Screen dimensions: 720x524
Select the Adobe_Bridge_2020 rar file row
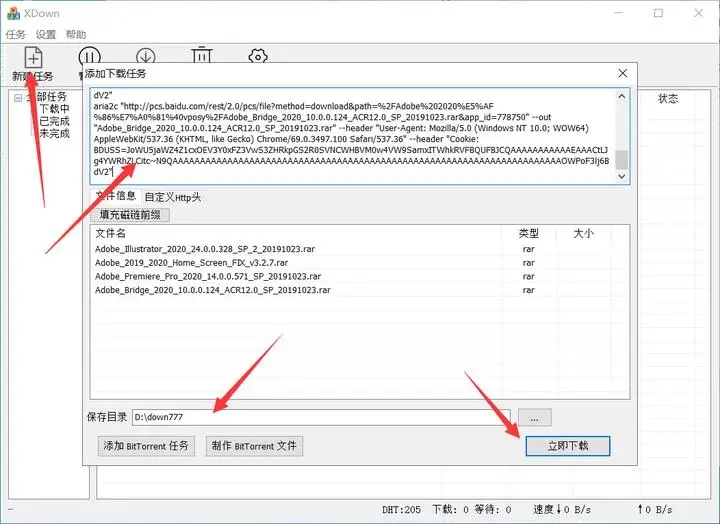(360, 290)
